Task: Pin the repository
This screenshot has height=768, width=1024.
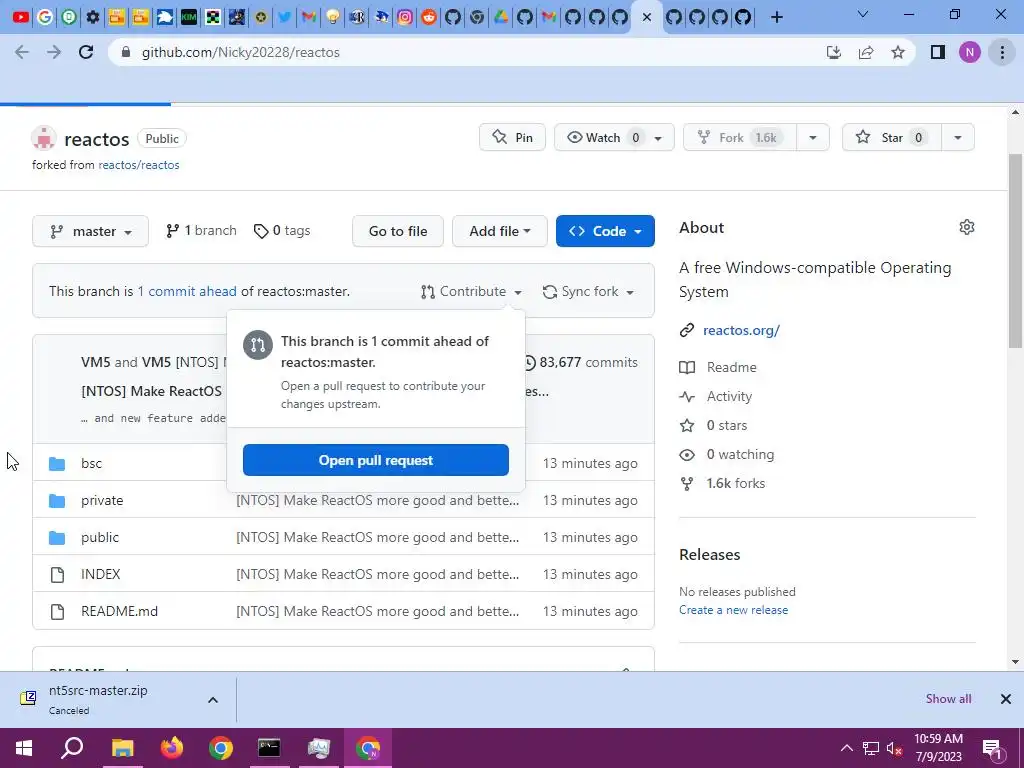Action: pyautogui.click(x=512, y=137)
